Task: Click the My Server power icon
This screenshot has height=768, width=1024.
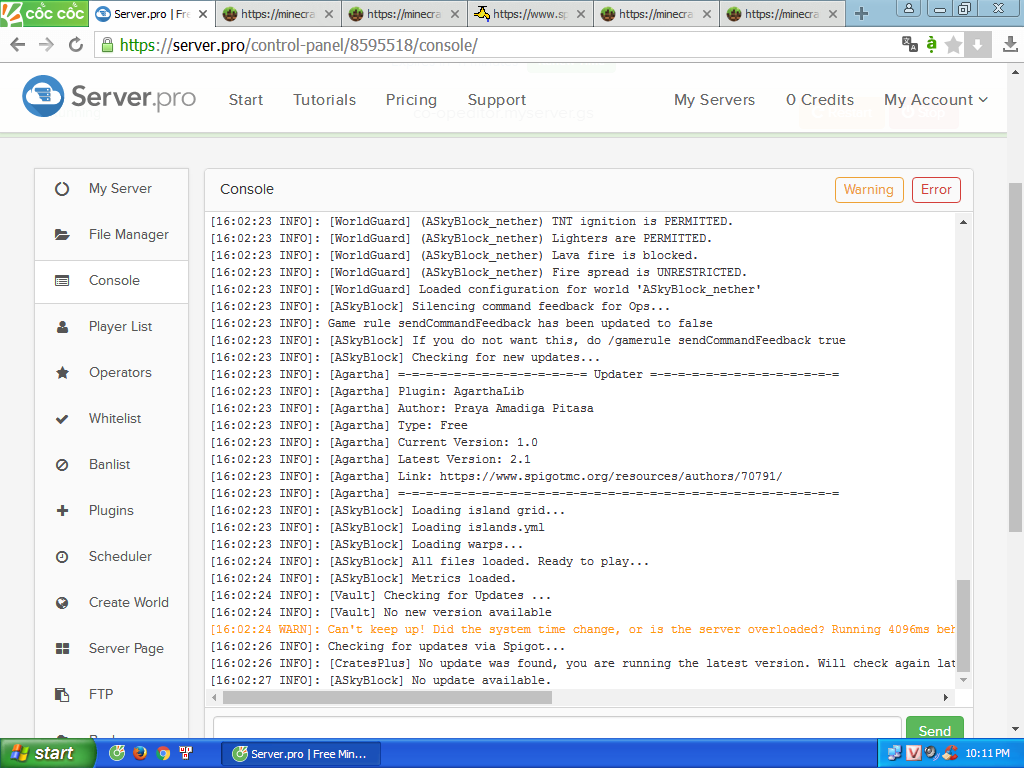Action: coord(62,188)
